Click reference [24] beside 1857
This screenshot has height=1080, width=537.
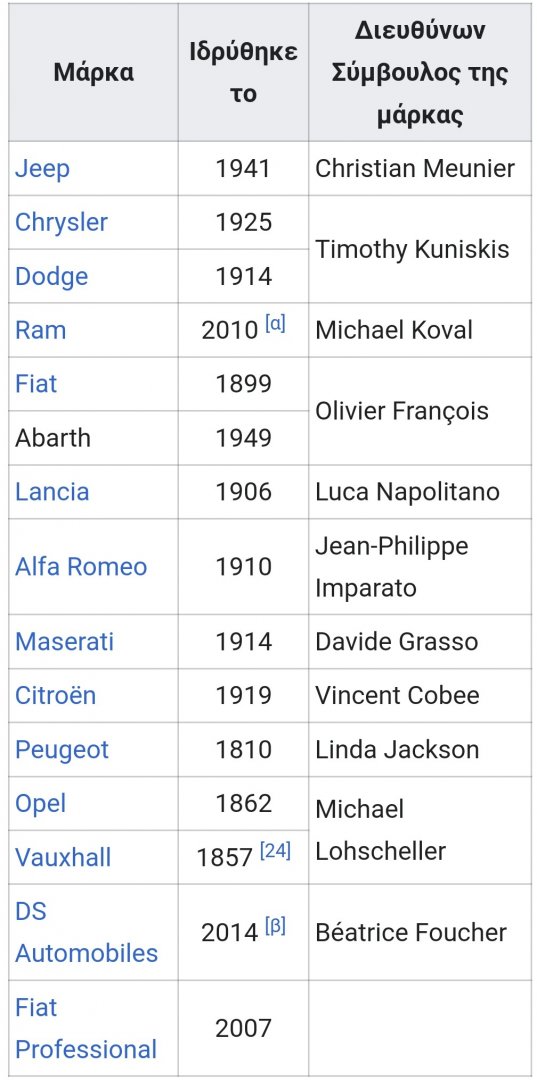coord(275,852)
